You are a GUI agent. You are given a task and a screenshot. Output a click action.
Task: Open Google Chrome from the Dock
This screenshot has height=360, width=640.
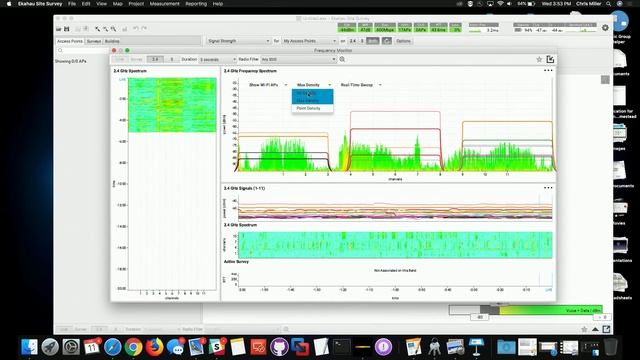pyautogui.click(x=133, y=347)
